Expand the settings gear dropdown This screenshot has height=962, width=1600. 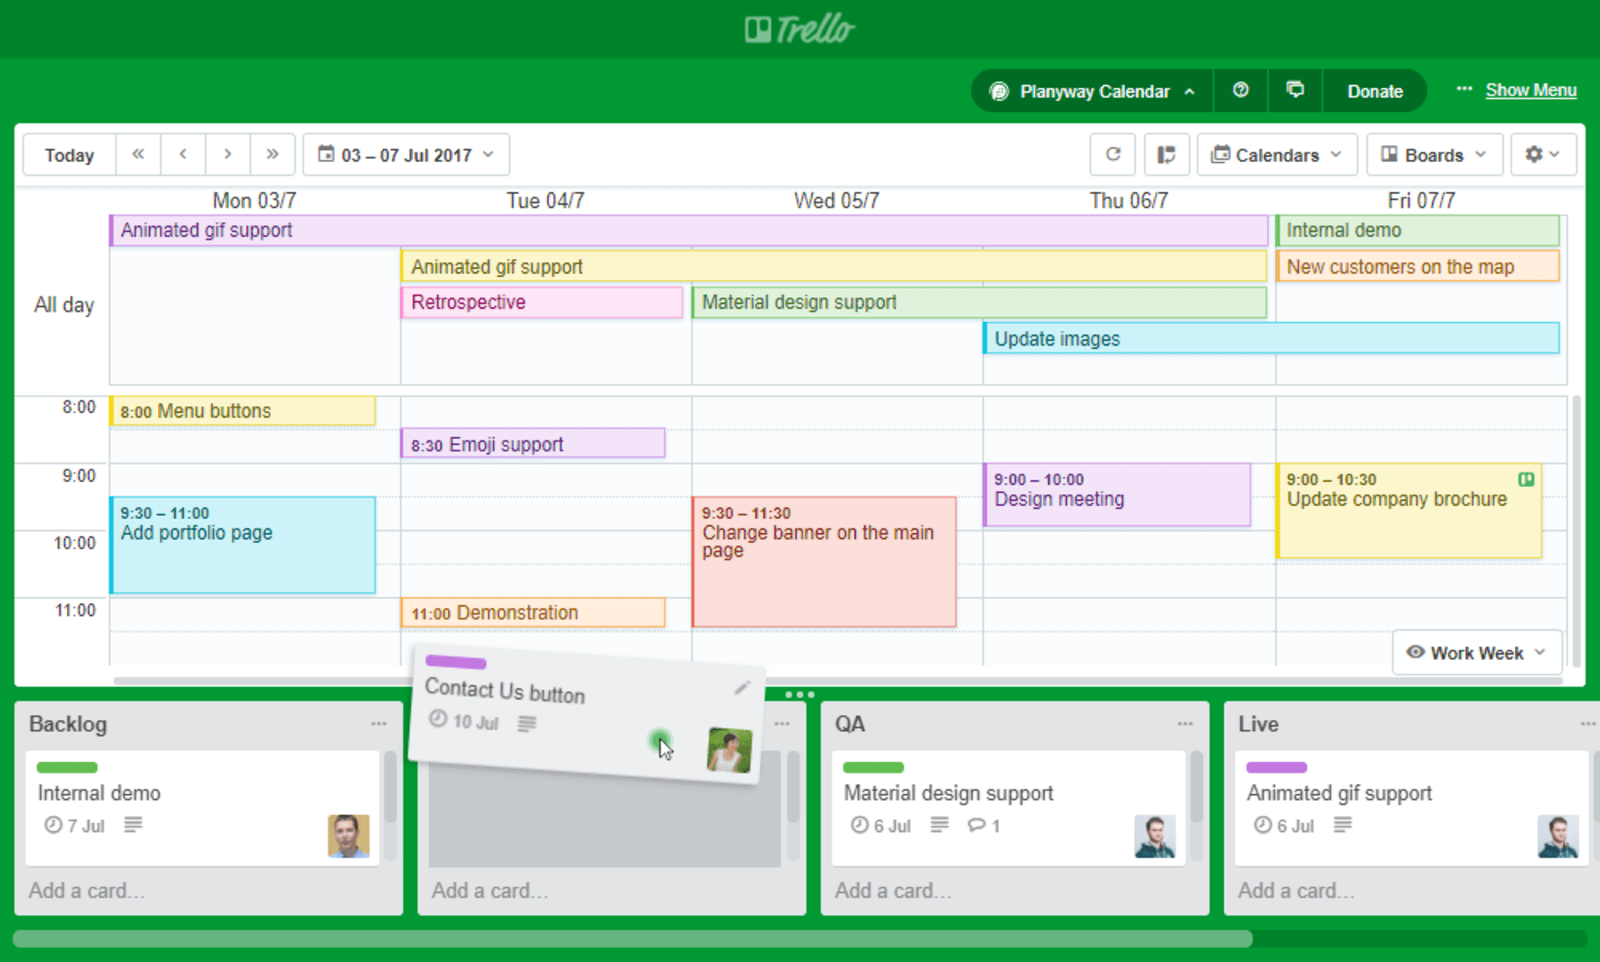(x=1543, y=154)
